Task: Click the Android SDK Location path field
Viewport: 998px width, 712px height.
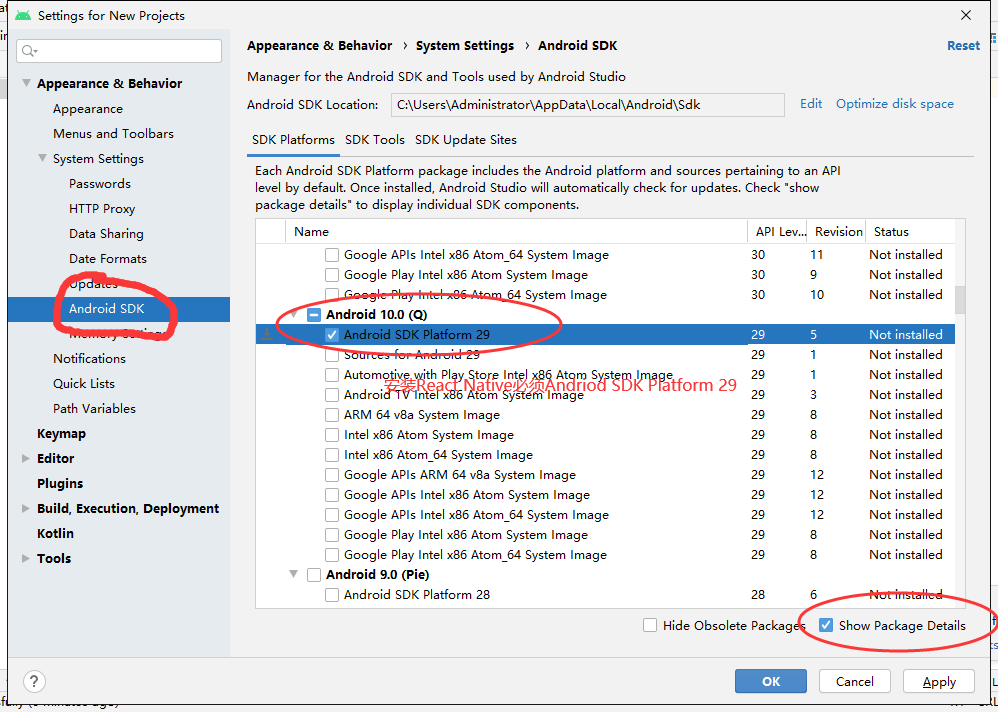Action: tap(587, 105)
